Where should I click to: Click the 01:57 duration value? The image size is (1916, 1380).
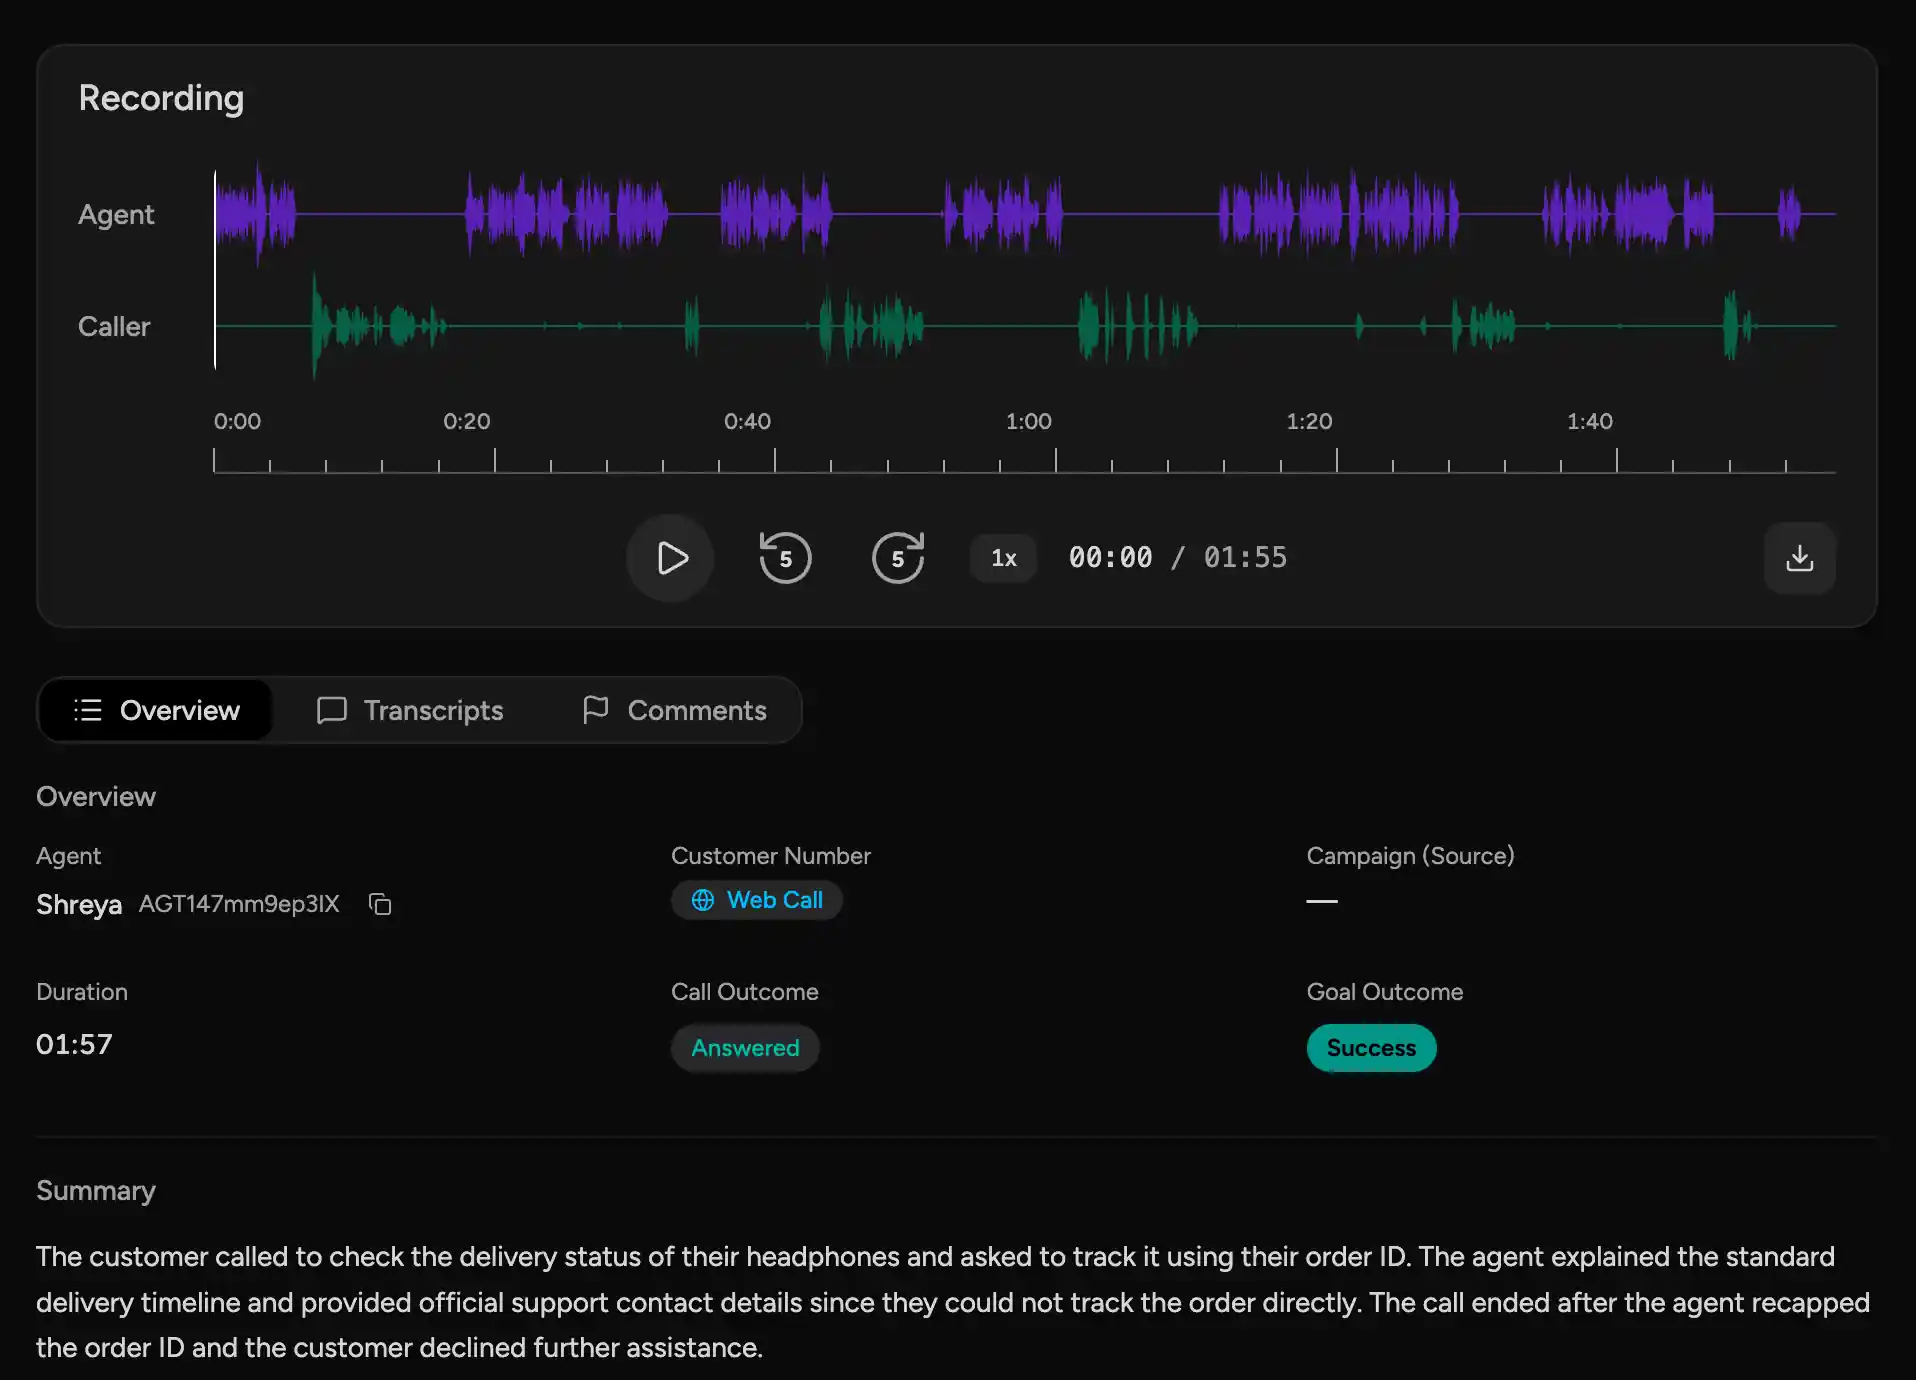point(74,1044)
